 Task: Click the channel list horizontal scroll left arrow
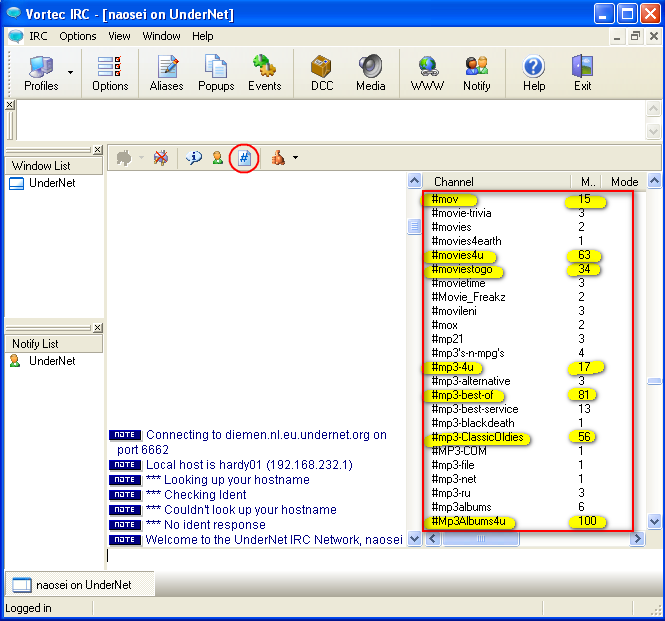[x=432, y=539]
